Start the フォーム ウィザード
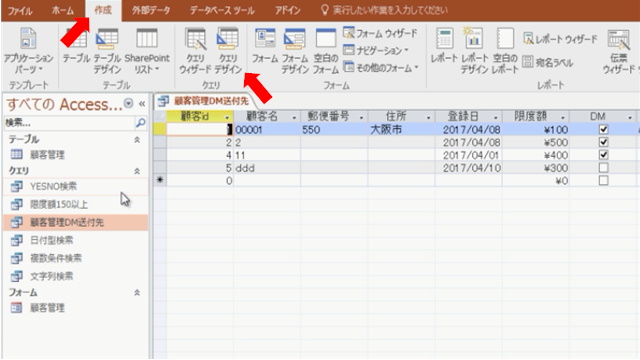 380,33
